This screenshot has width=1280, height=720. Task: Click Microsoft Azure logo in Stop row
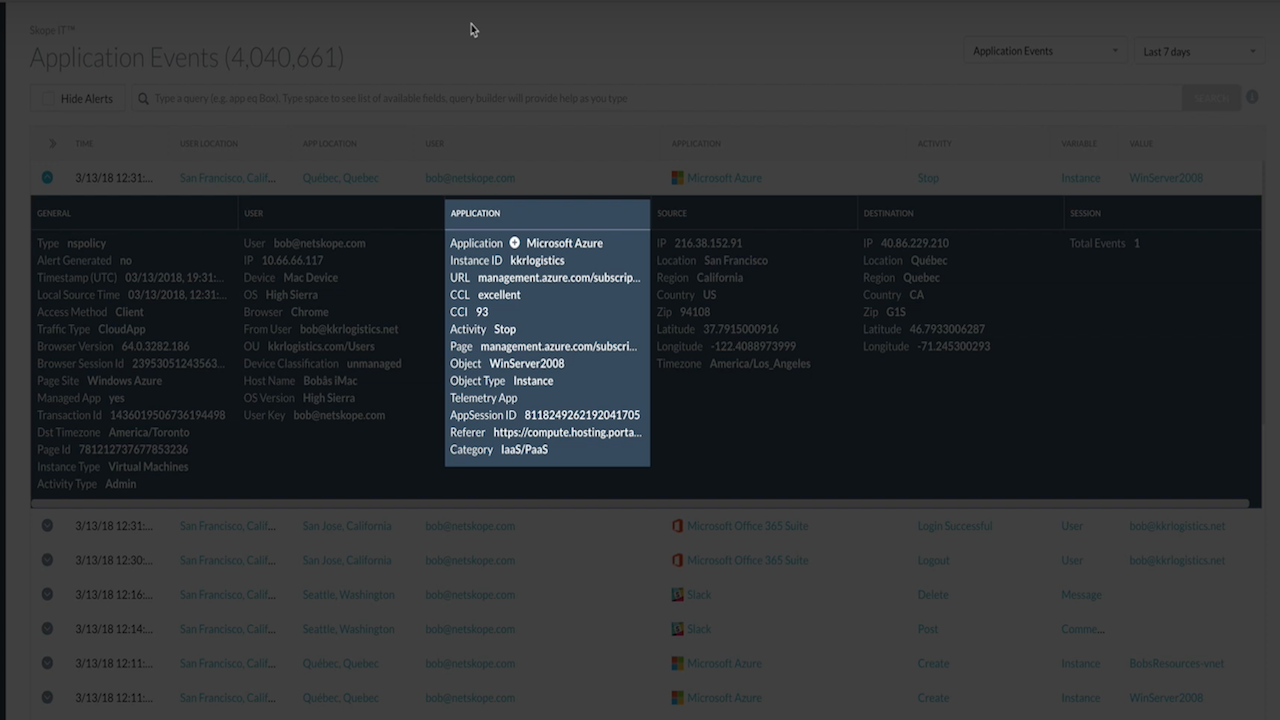[677, 178]
